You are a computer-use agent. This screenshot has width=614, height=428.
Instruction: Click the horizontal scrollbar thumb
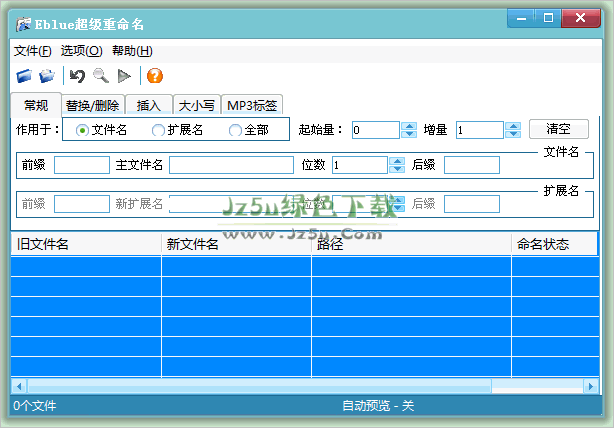tap(259, 387)
